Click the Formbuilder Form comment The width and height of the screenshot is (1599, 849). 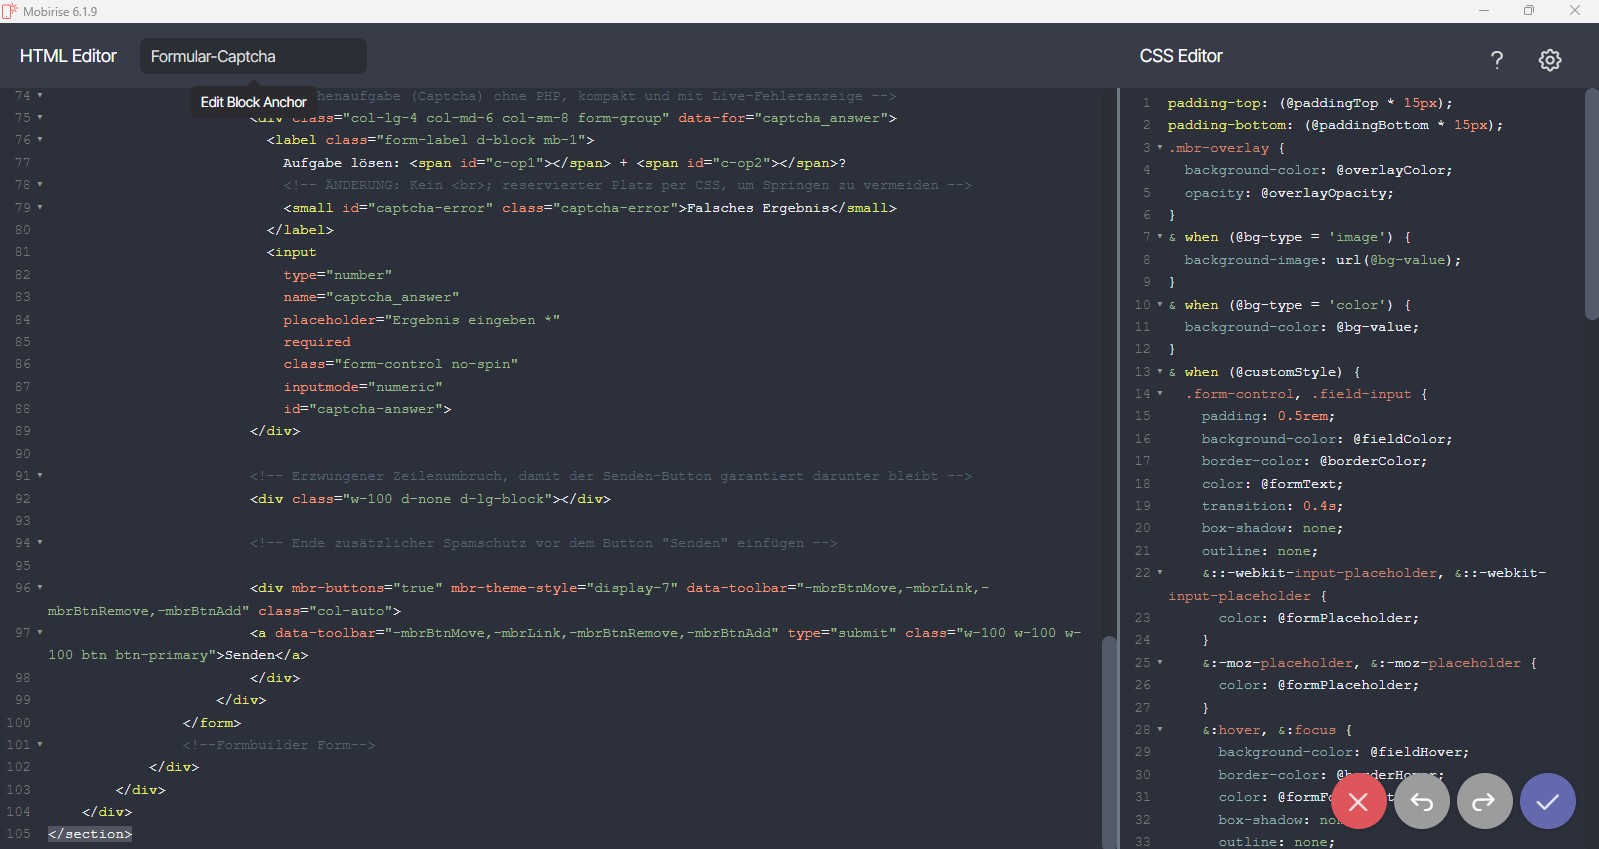point(279,745)
